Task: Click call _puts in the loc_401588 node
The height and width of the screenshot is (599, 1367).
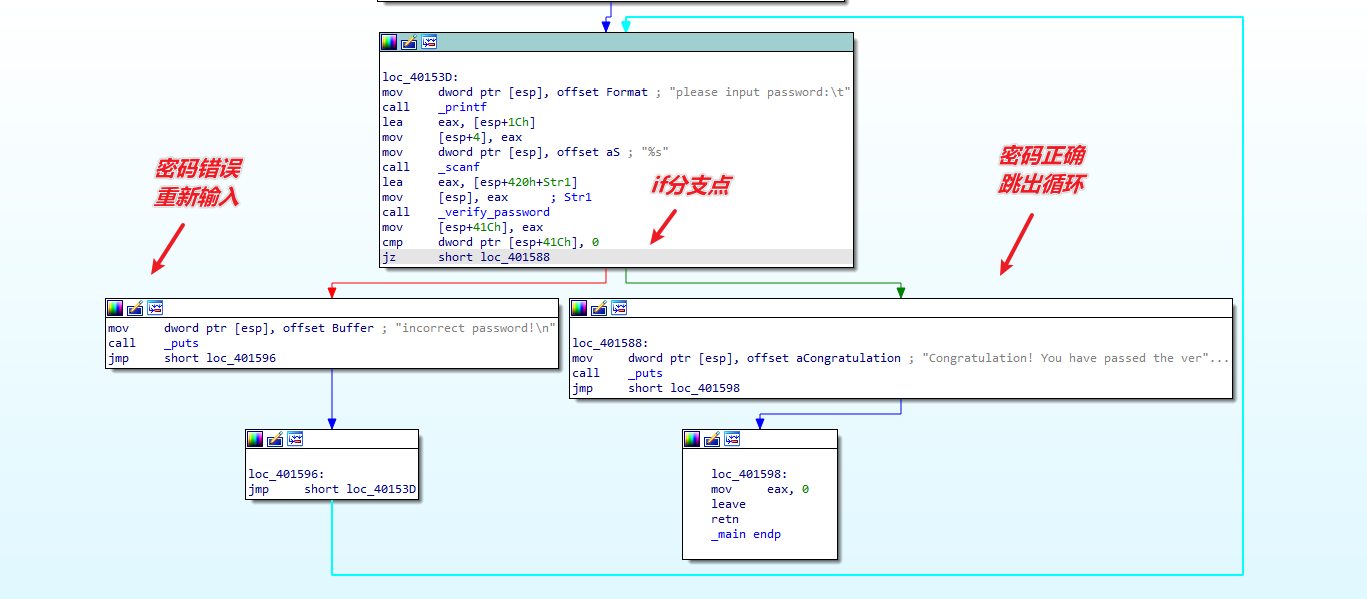Action: click(617, 373)
